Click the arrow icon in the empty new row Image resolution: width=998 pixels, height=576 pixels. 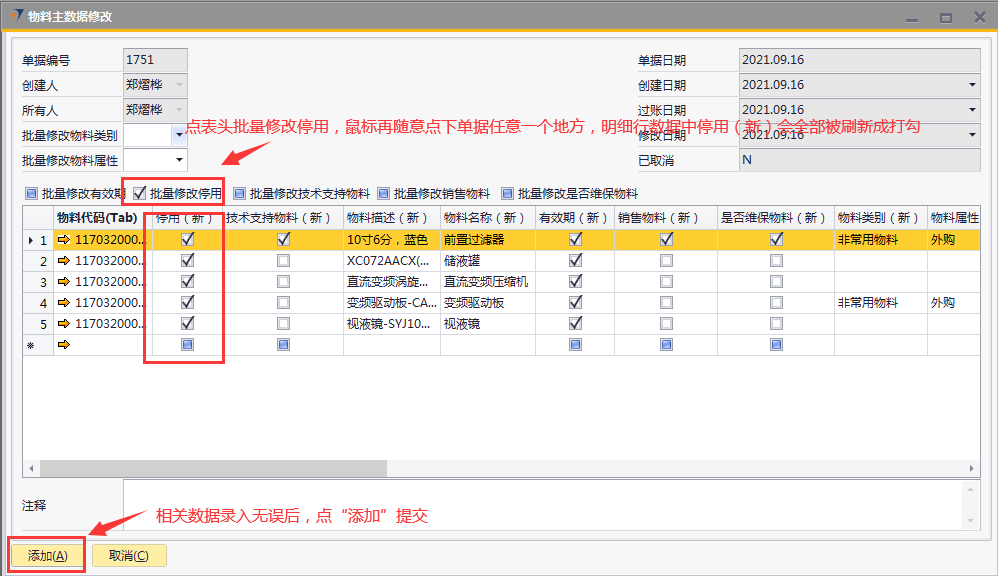[65, 345]
